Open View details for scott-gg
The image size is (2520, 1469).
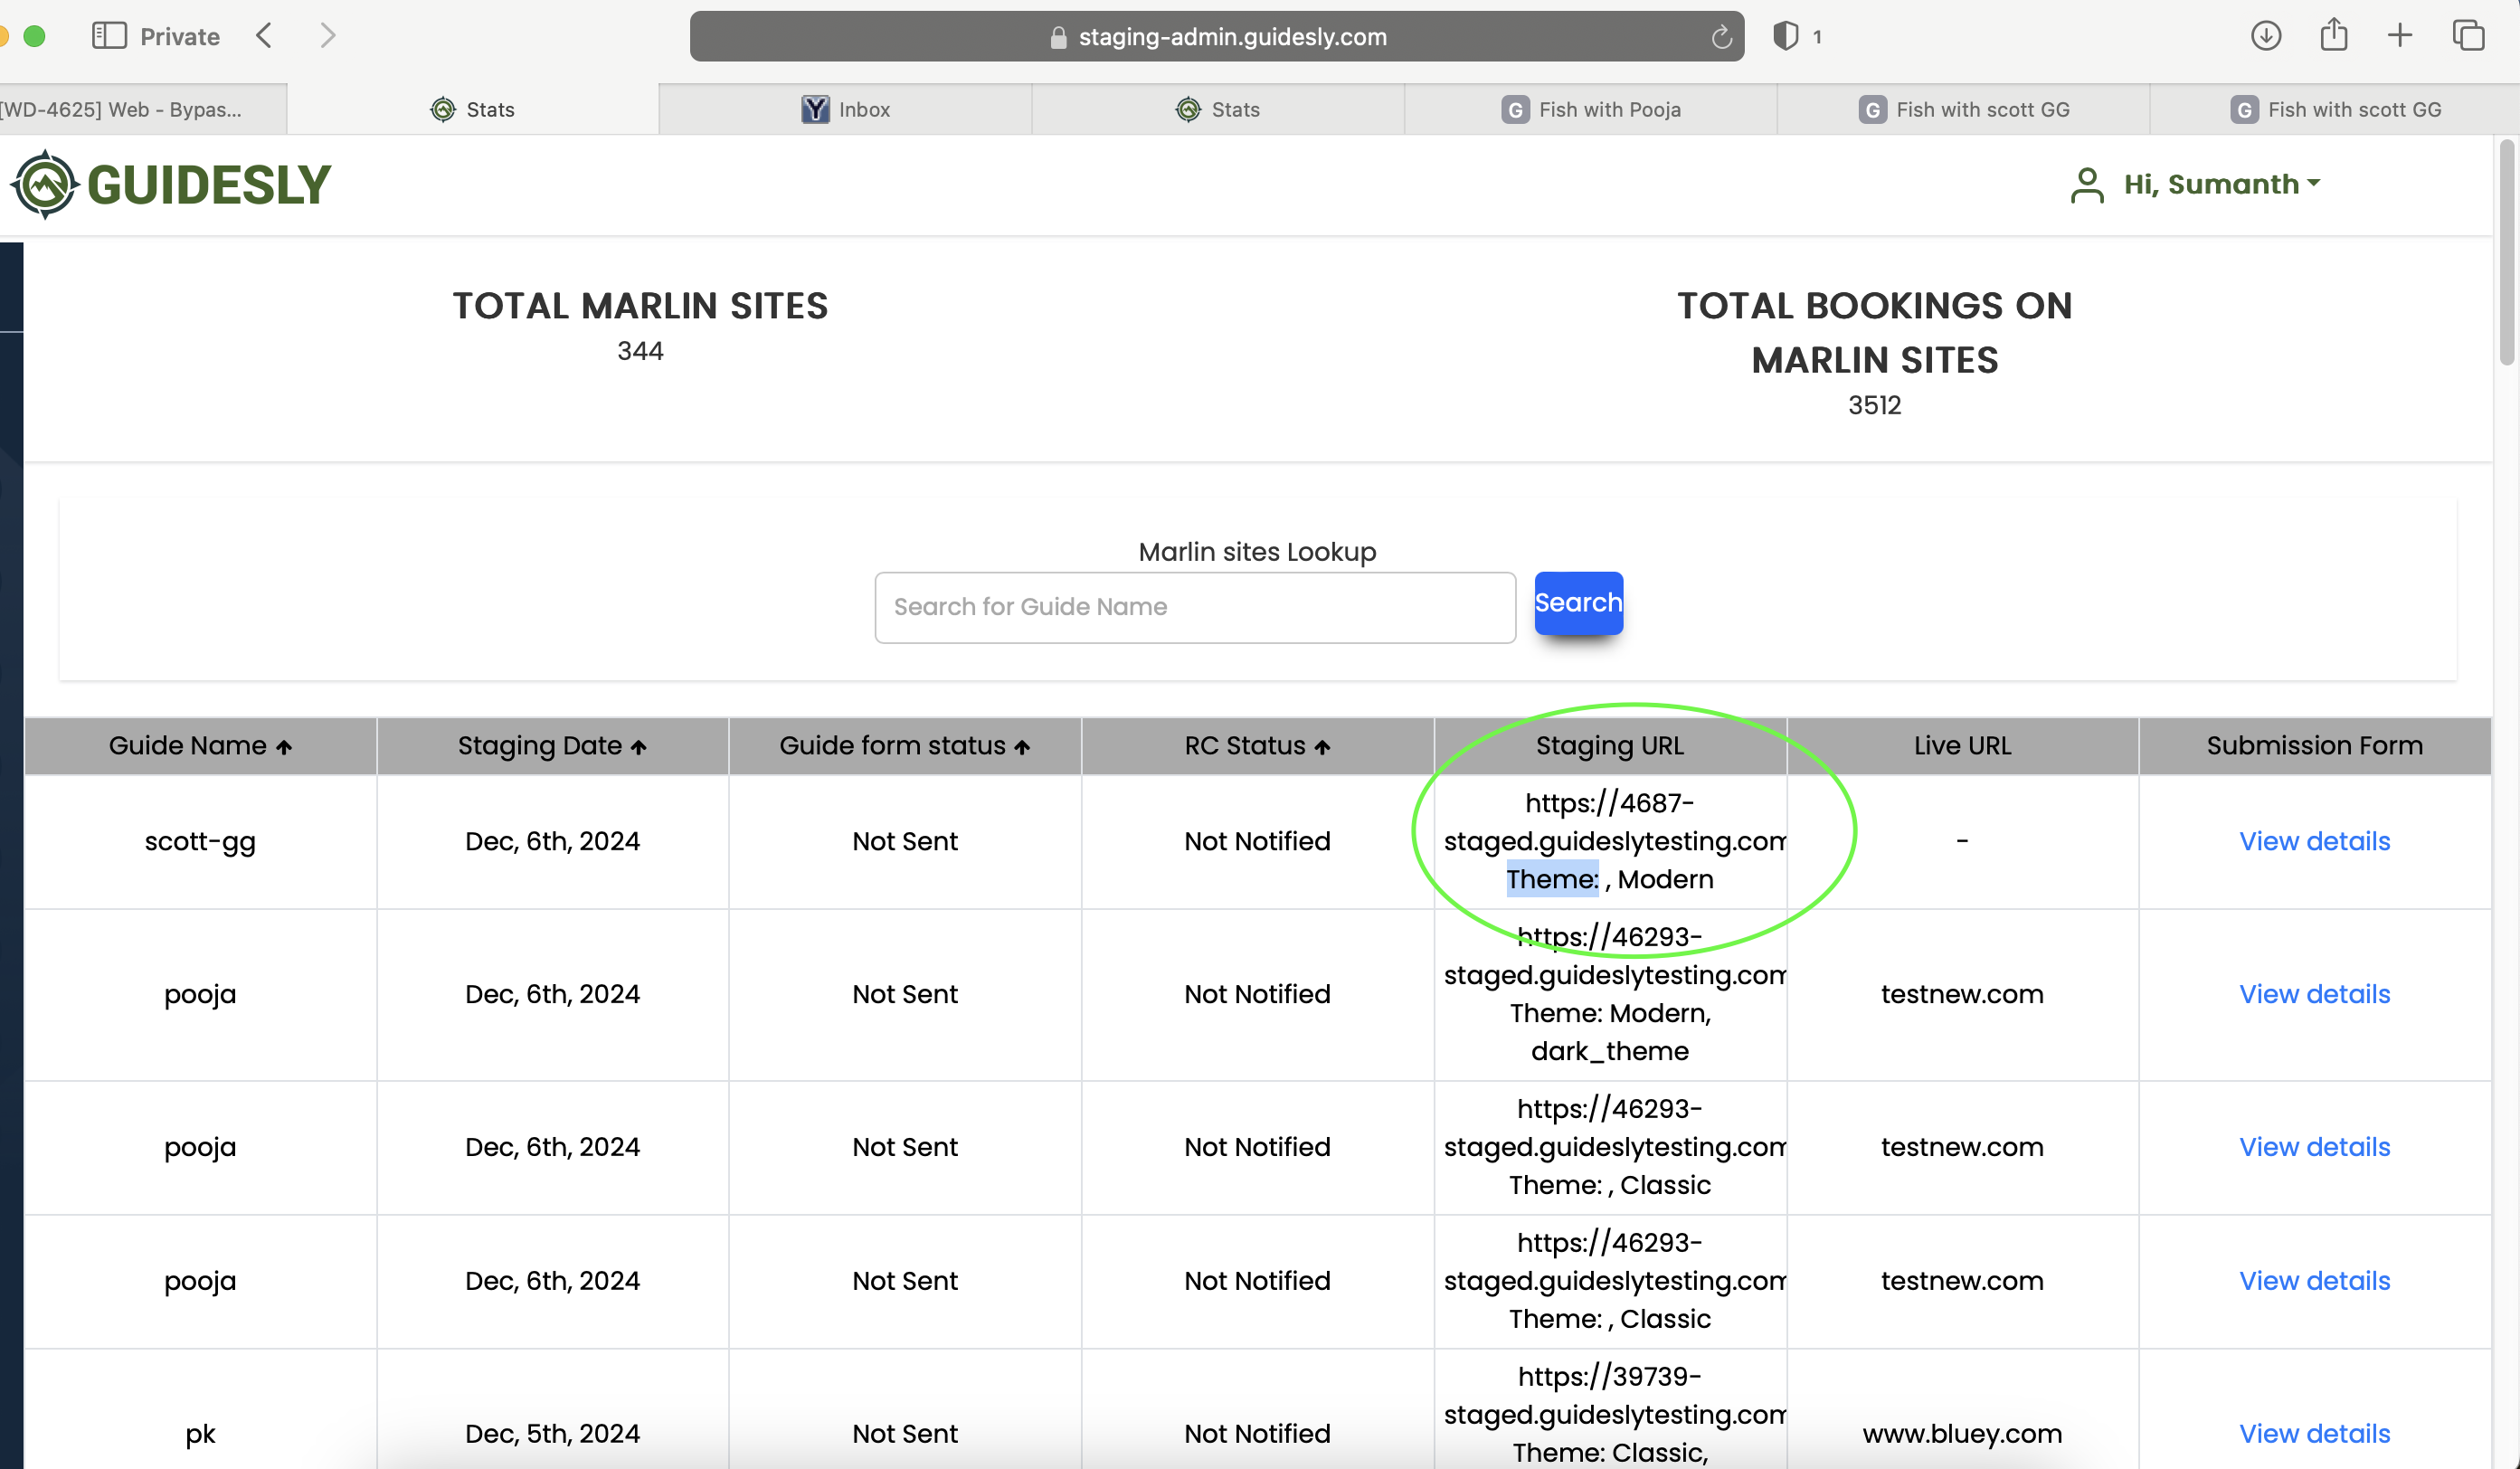tap(2314, 841)
